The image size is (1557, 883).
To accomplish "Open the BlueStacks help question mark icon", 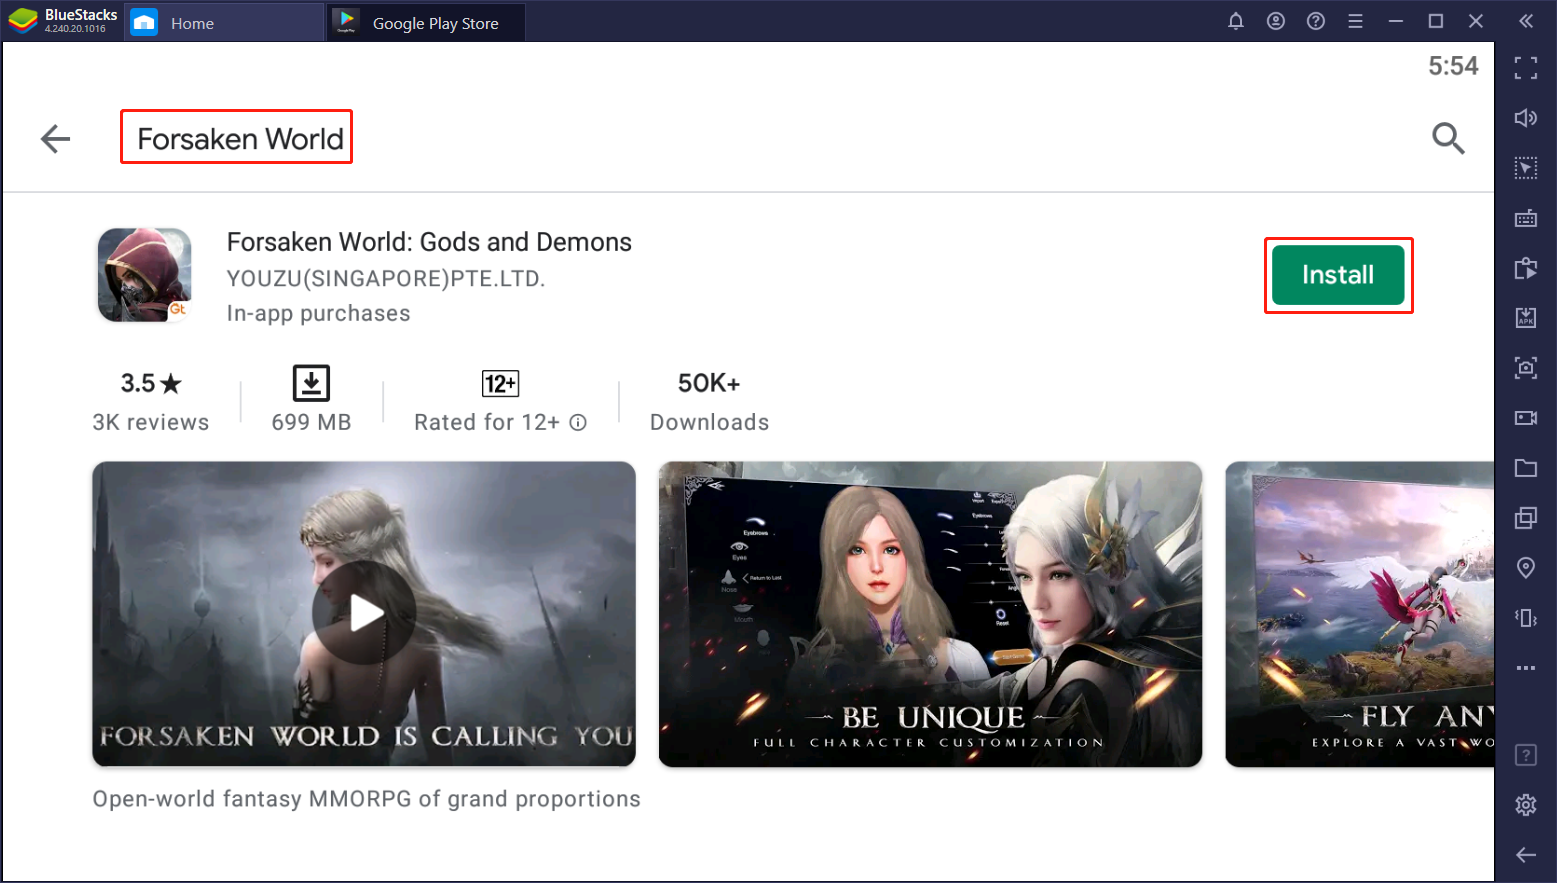I will (1316, 21).
